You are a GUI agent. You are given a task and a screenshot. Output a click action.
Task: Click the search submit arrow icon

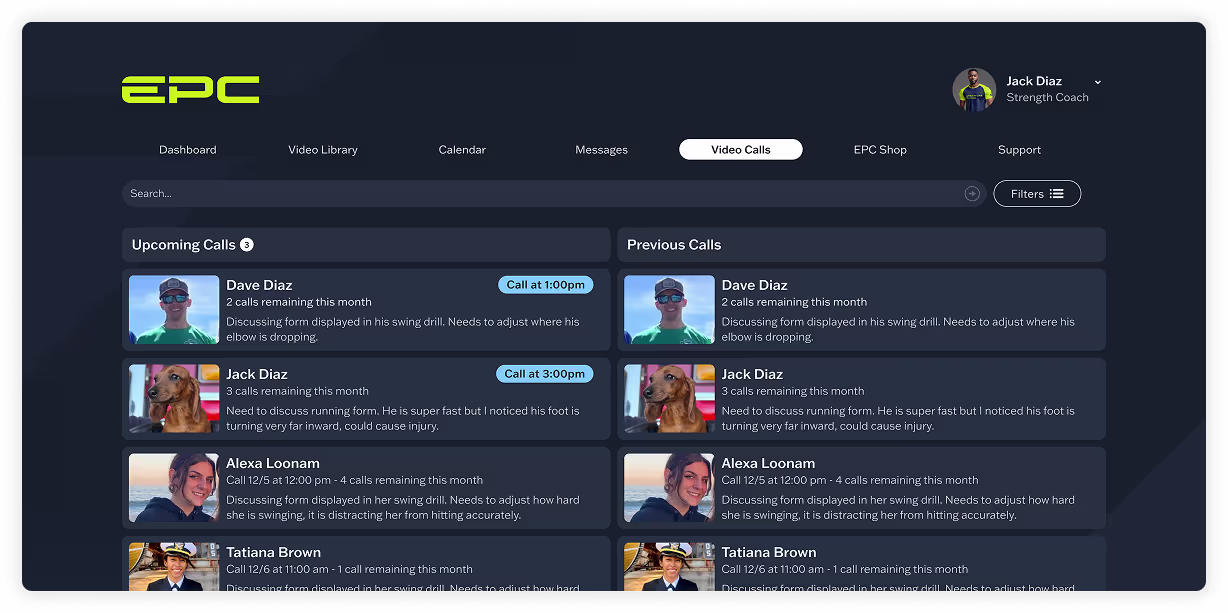971,193
